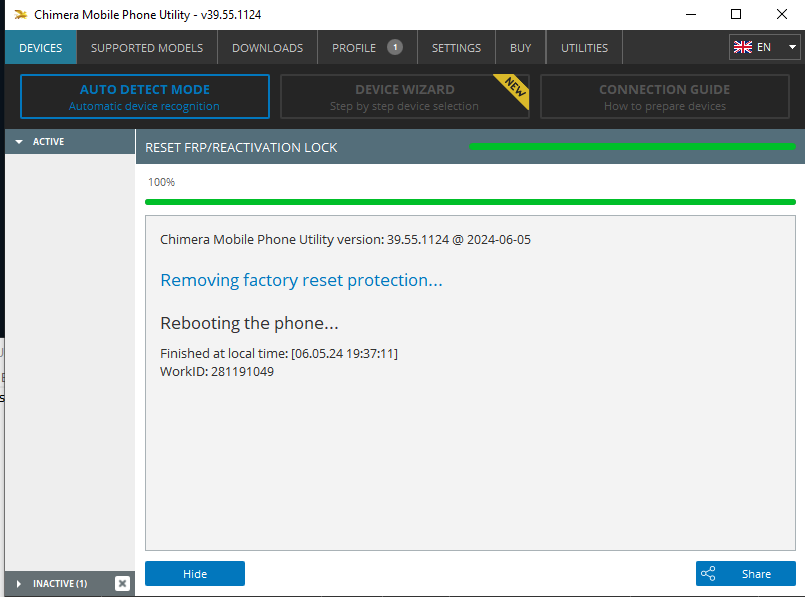Screen dimensions: 805x597
Task: Switch to the Supported Models tab
Action: click(x=147, y=48)
